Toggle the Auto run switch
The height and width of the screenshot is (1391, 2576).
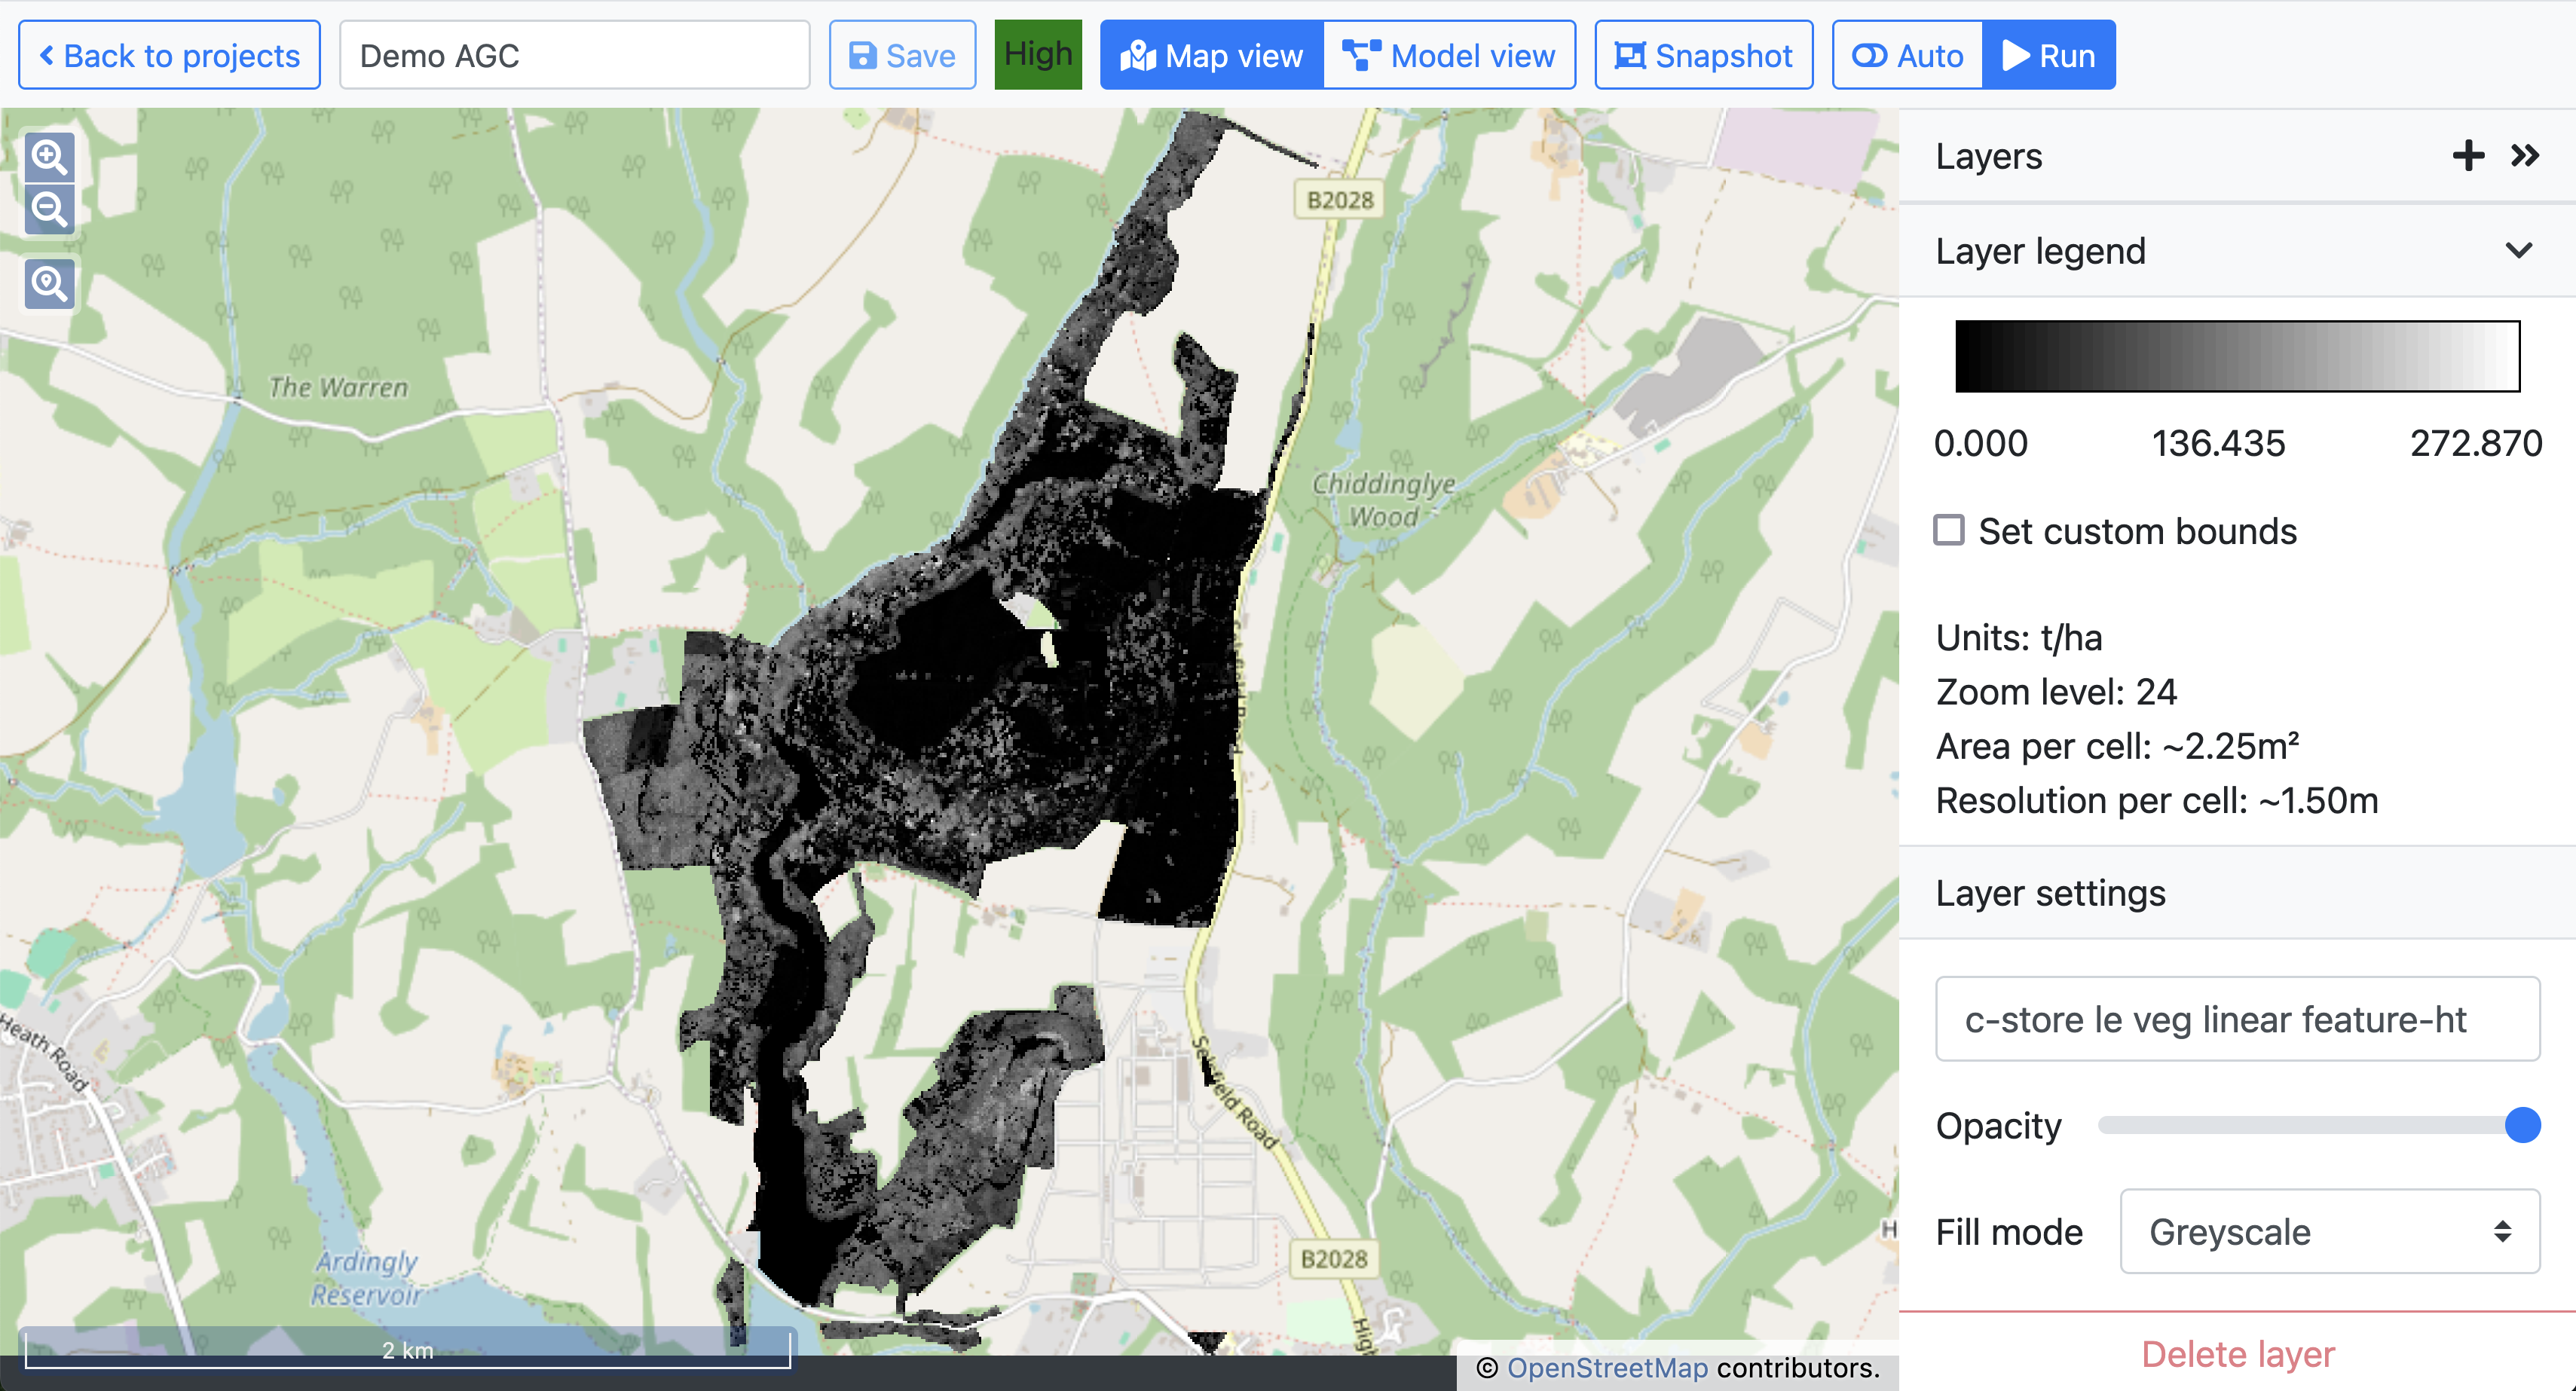[1907, 55]
